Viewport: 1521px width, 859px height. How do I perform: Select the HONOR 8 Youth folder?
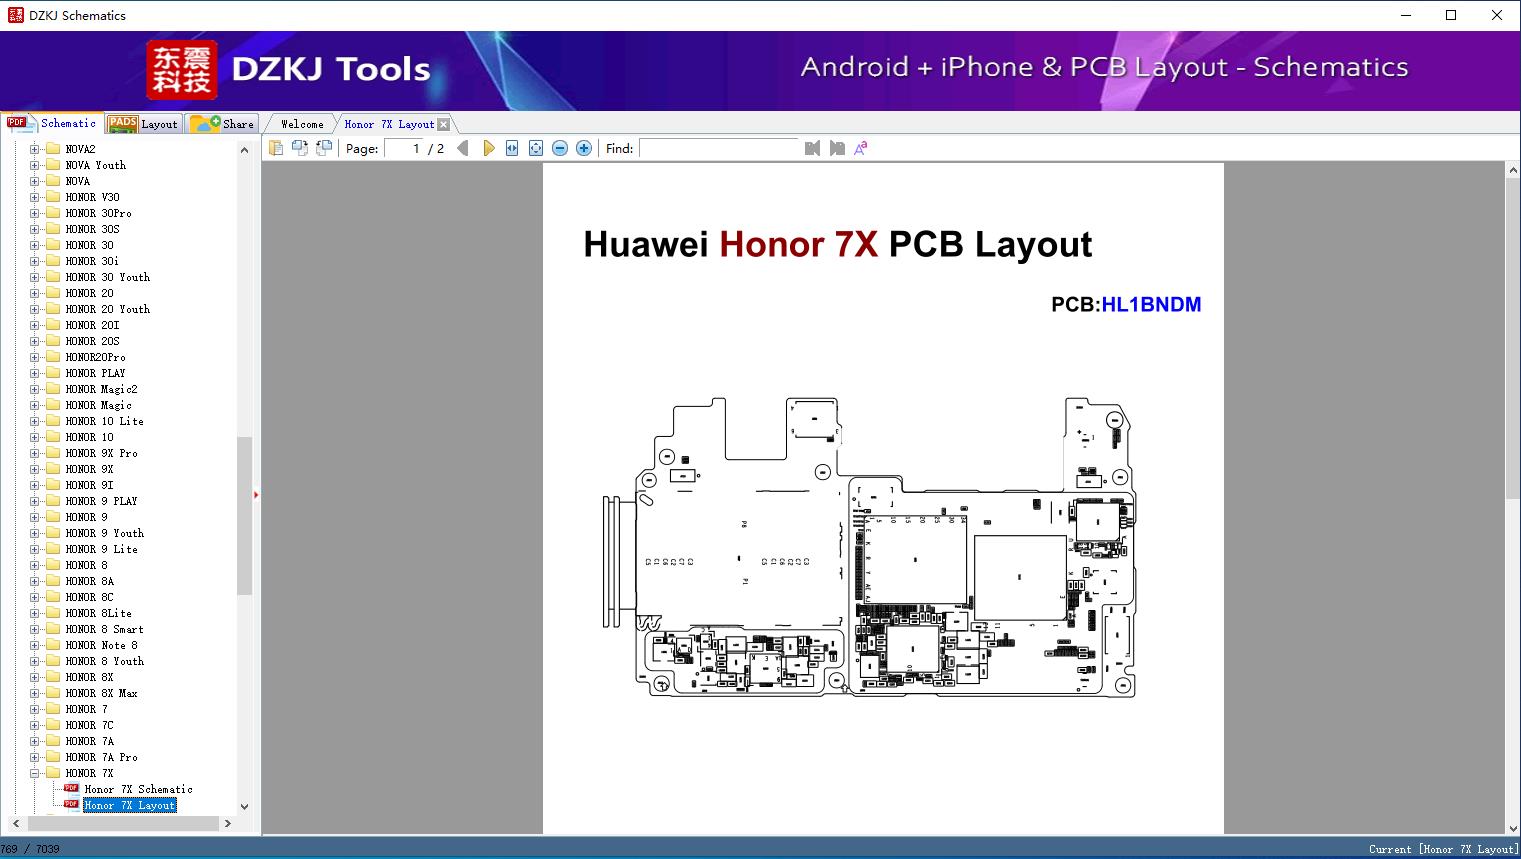[x=104, y=661]
